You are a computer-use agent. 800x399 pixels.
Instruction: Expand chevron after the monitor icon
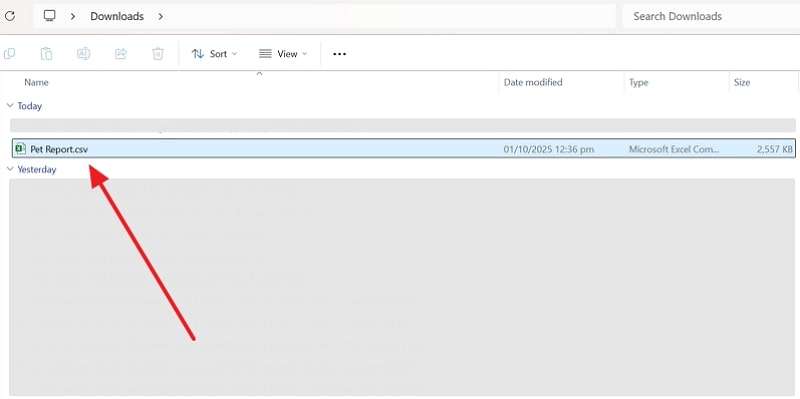tap(73, 16)
